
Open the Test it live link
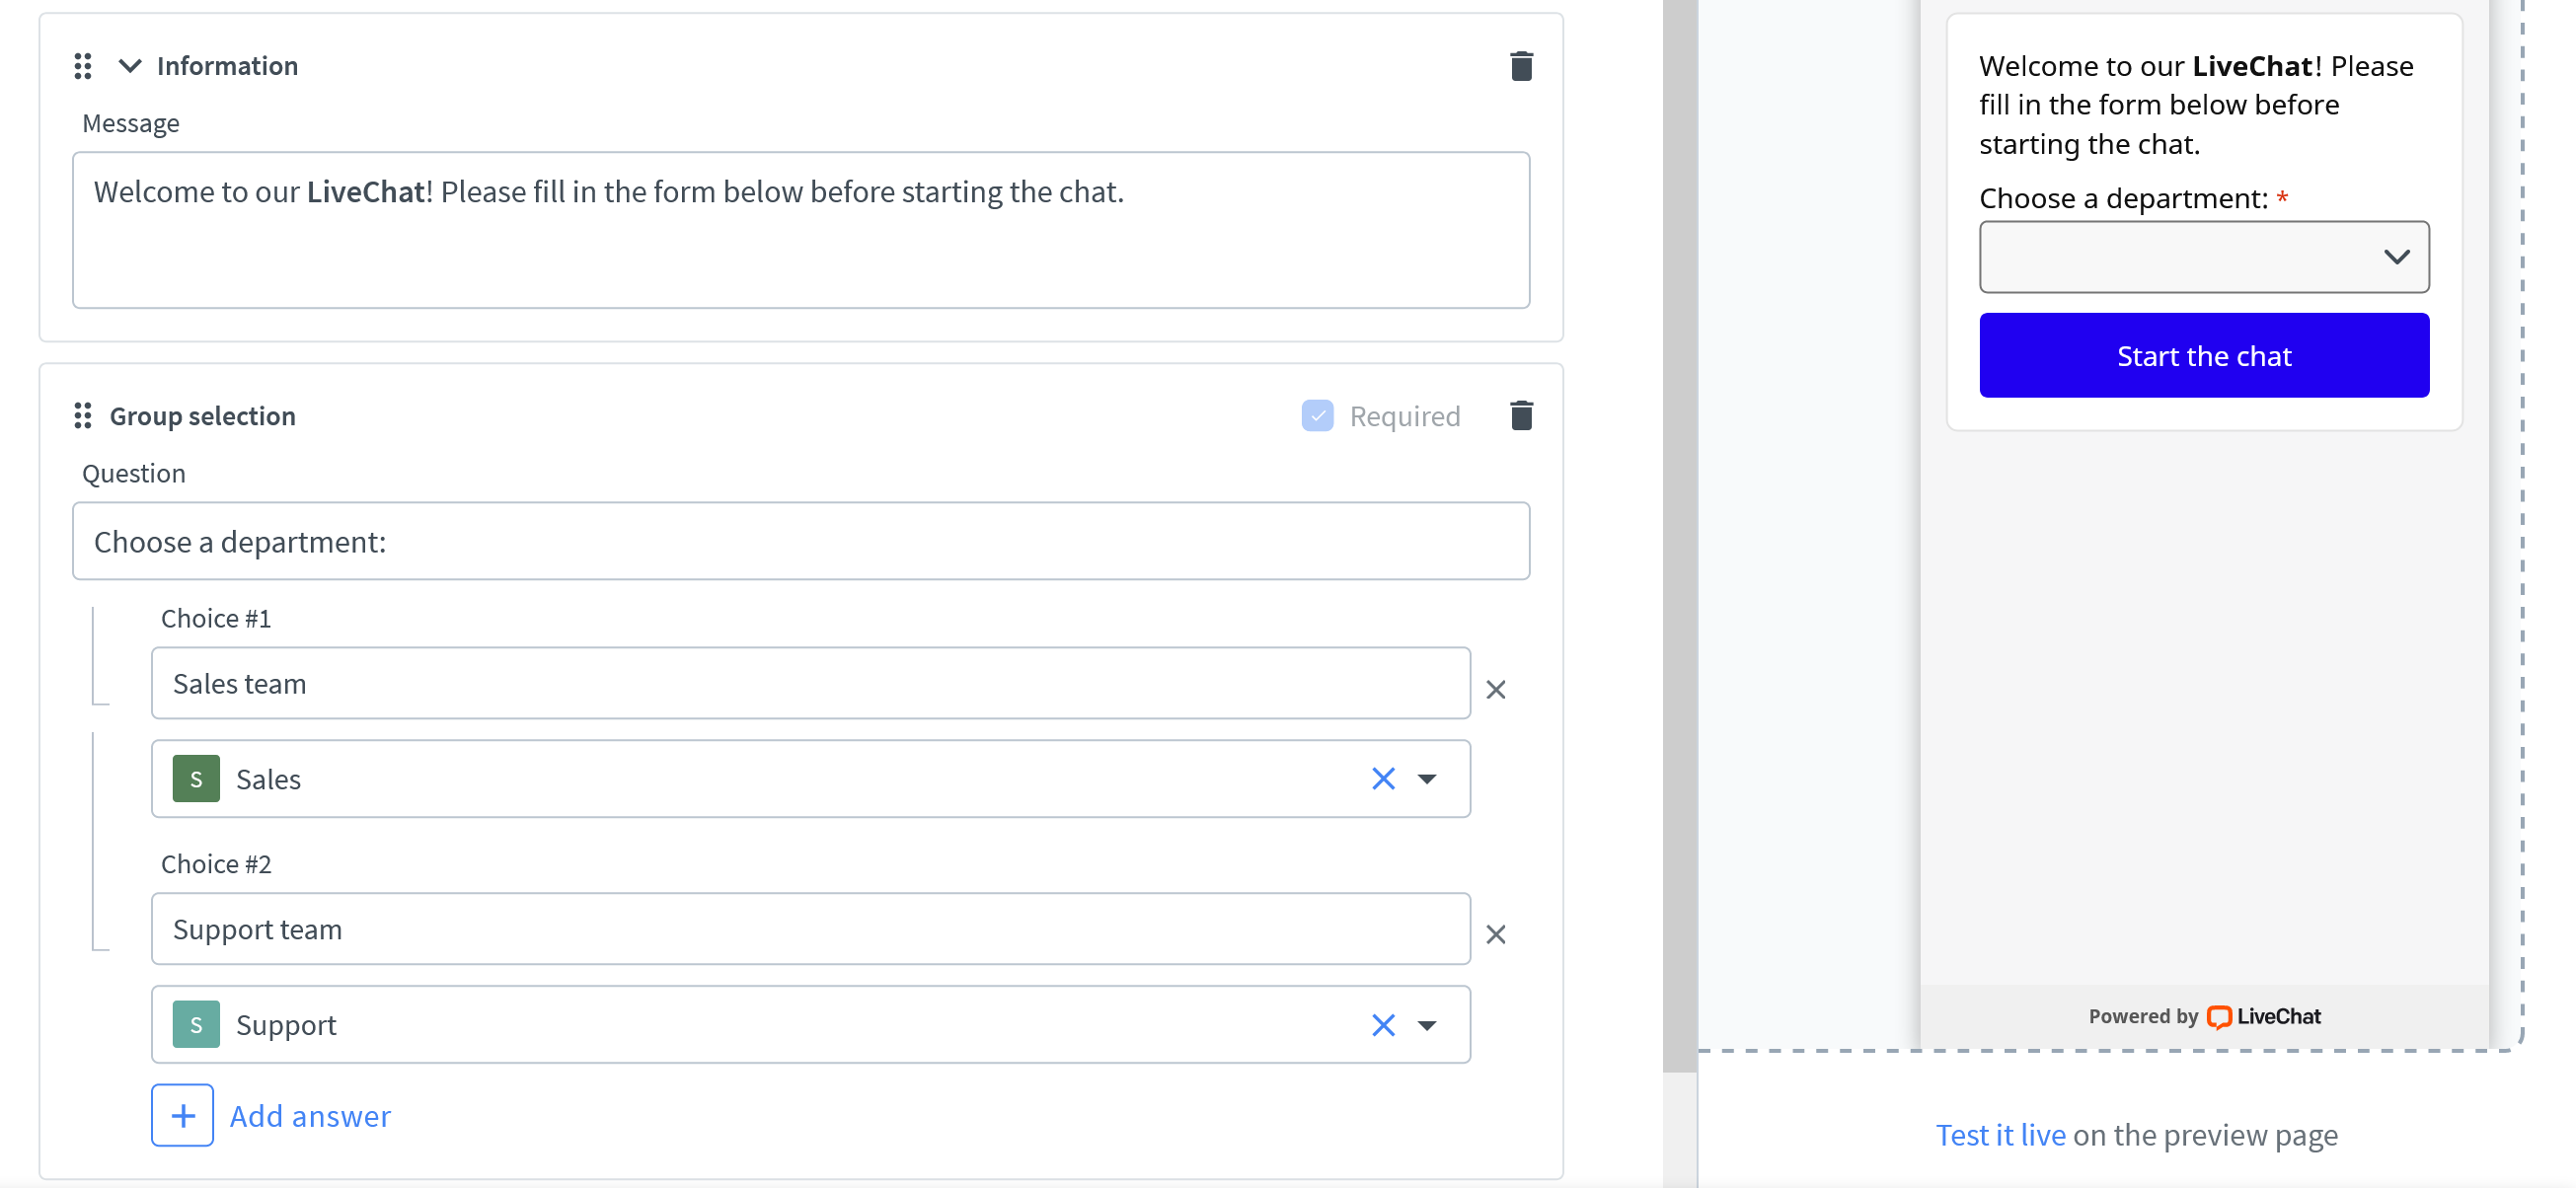pyautogui.click(x=2000, y=1135)
